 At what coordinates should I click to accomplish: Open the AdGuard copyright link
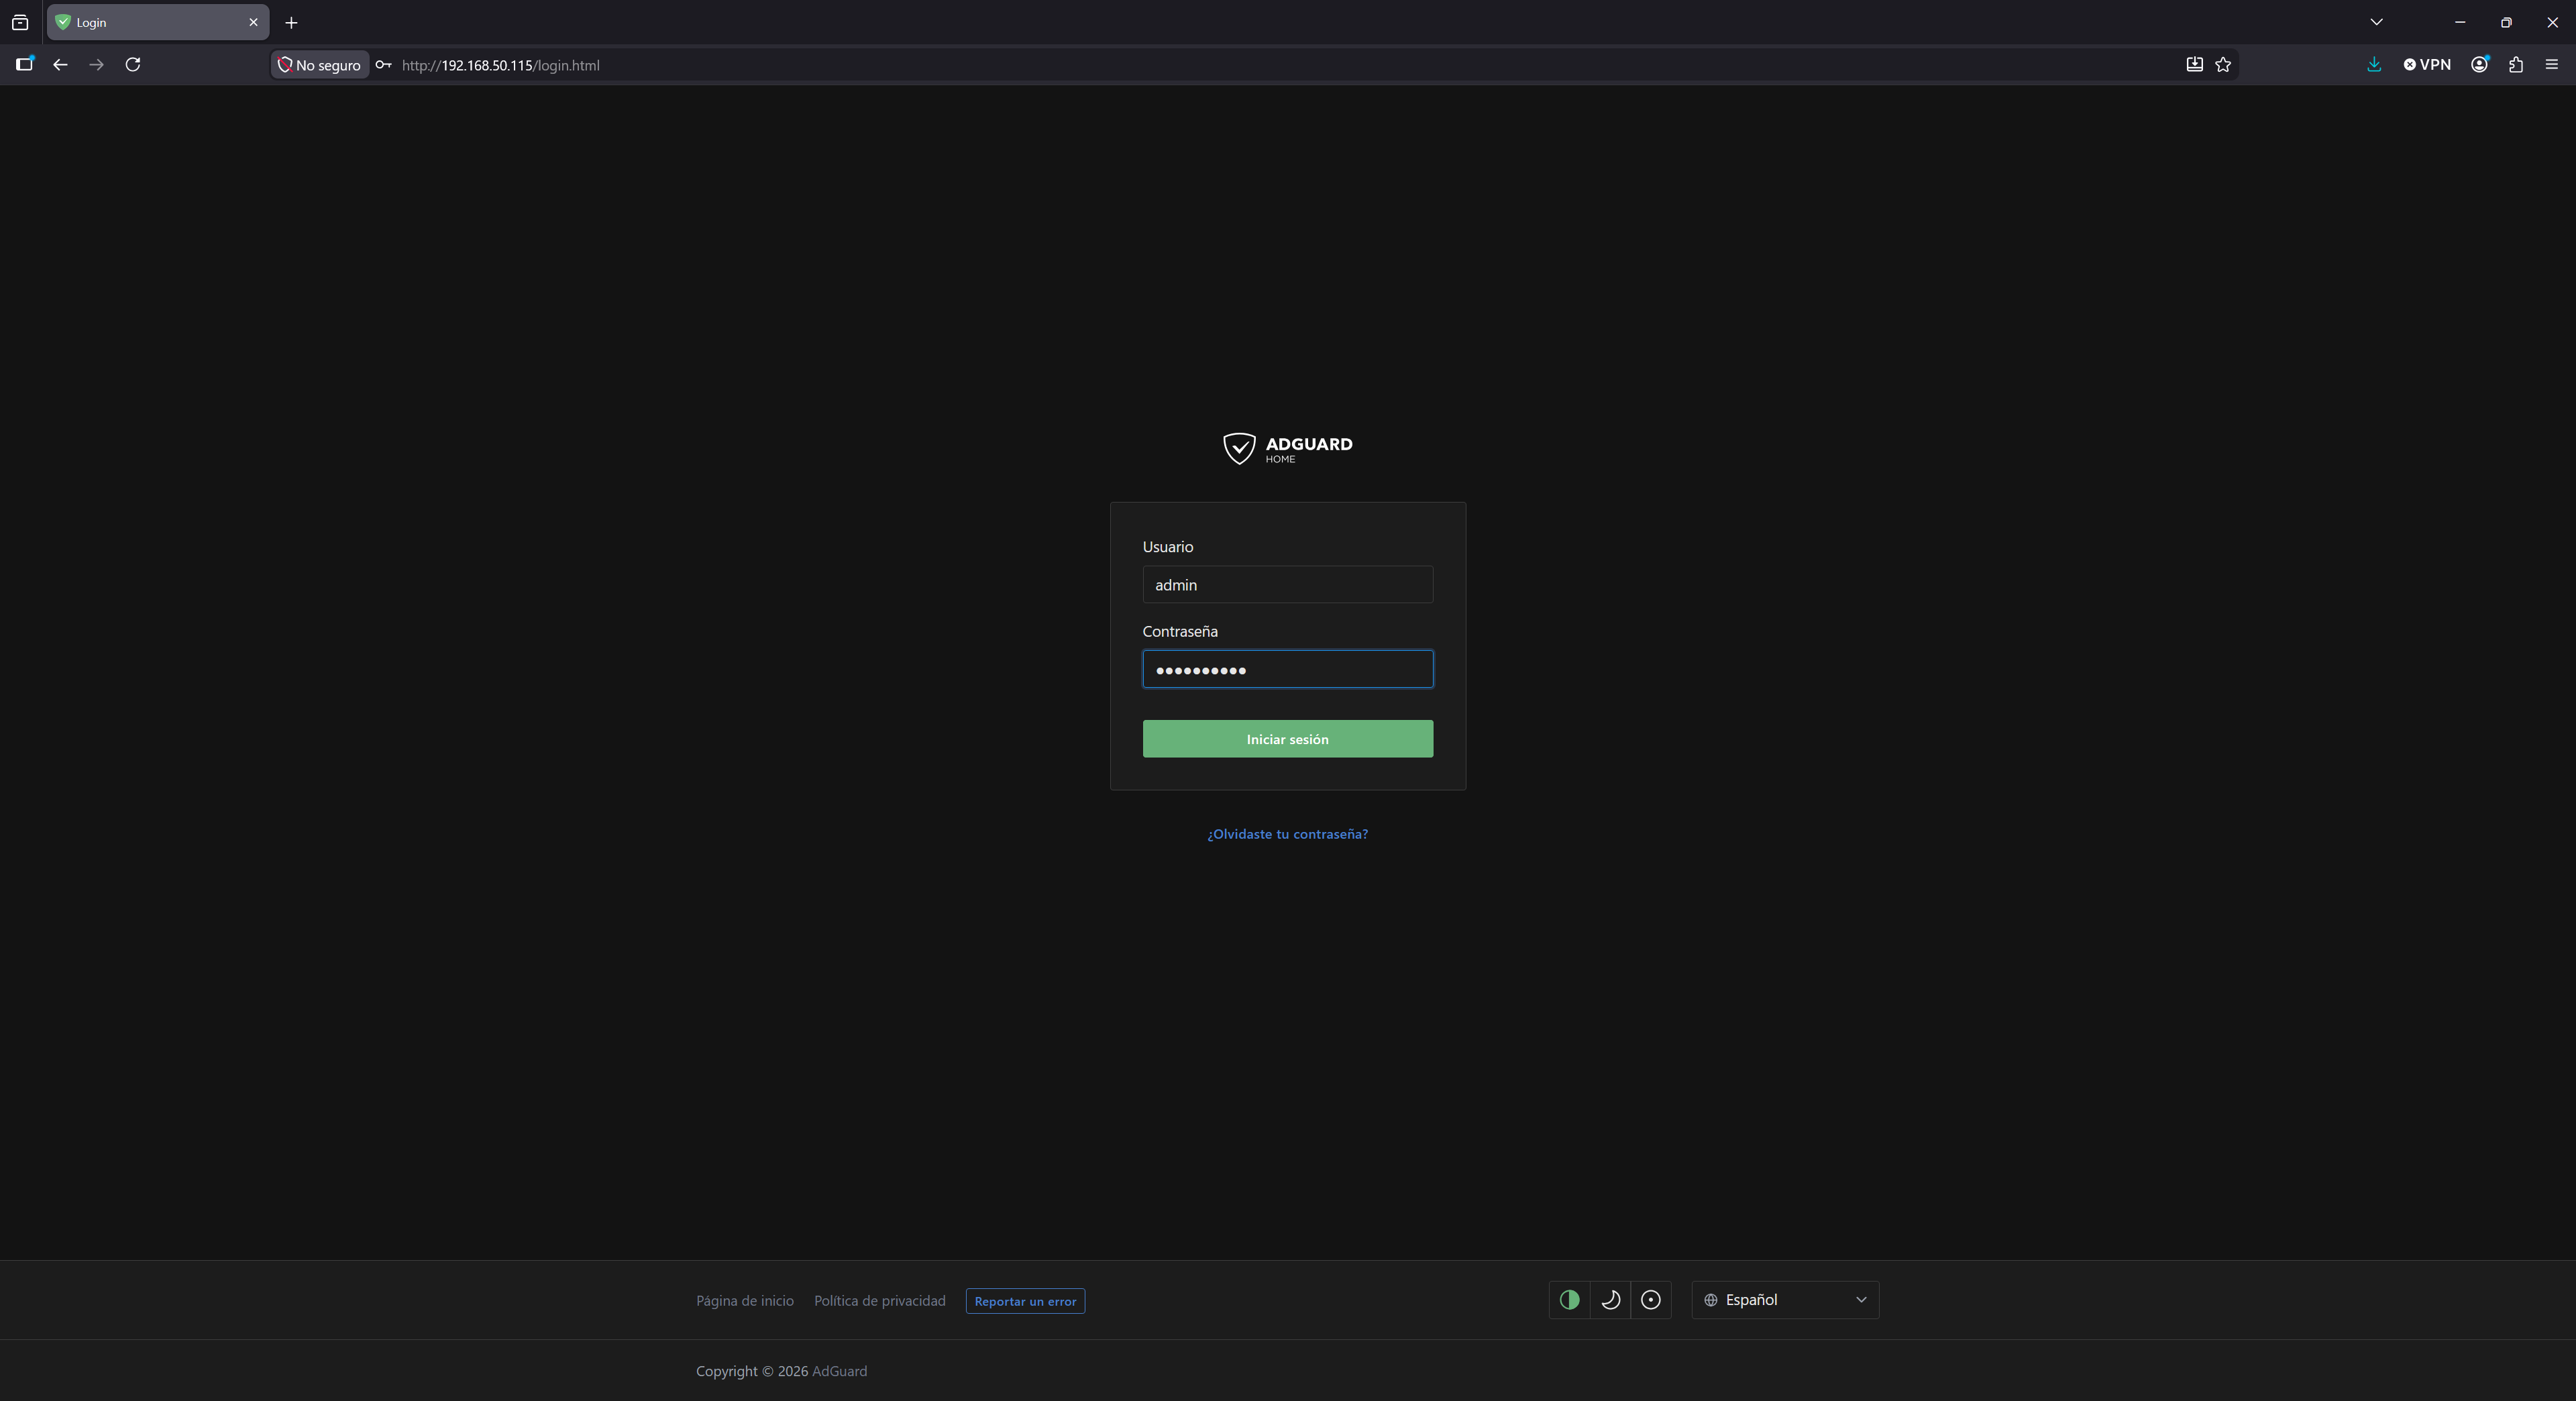click(x=839, y=1371)
